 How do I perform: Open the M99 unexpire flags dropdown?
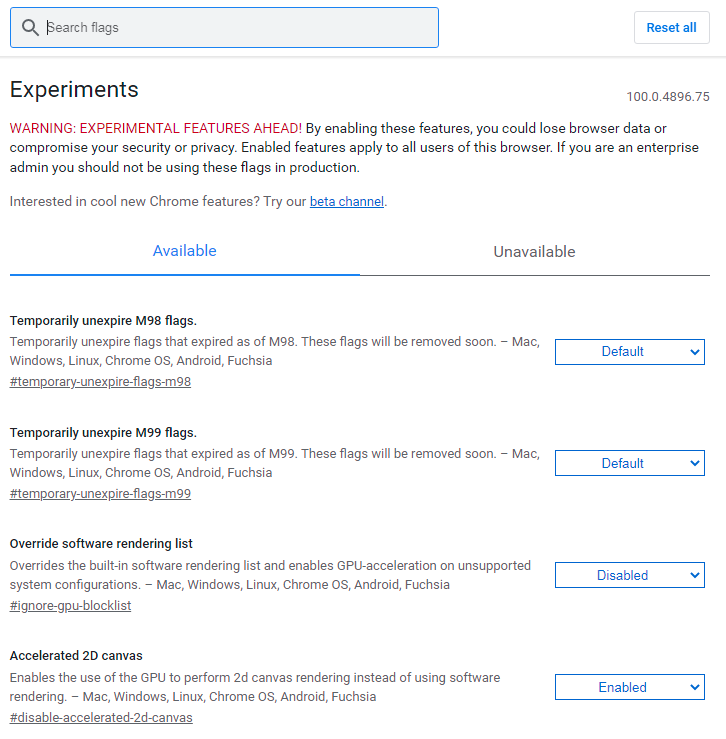[629, 464]
